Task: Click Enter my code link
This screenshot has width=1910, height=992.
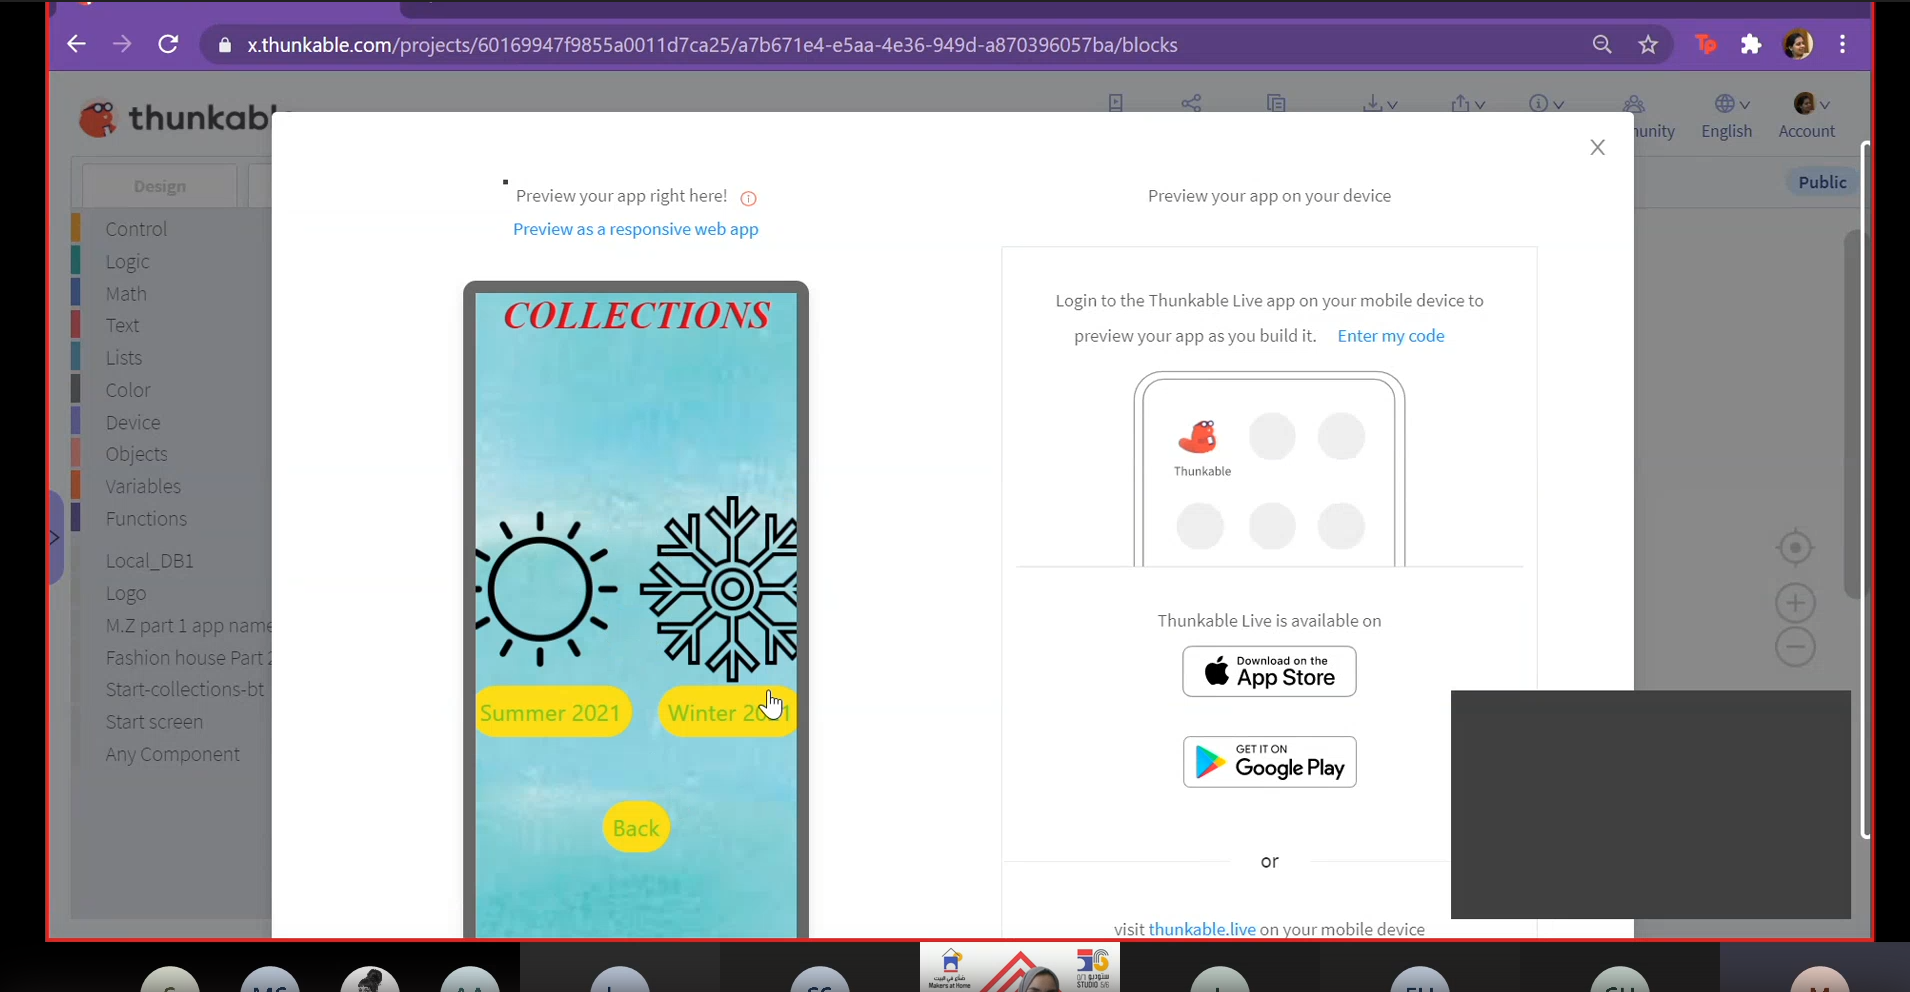Action: tap(1391, 336)
